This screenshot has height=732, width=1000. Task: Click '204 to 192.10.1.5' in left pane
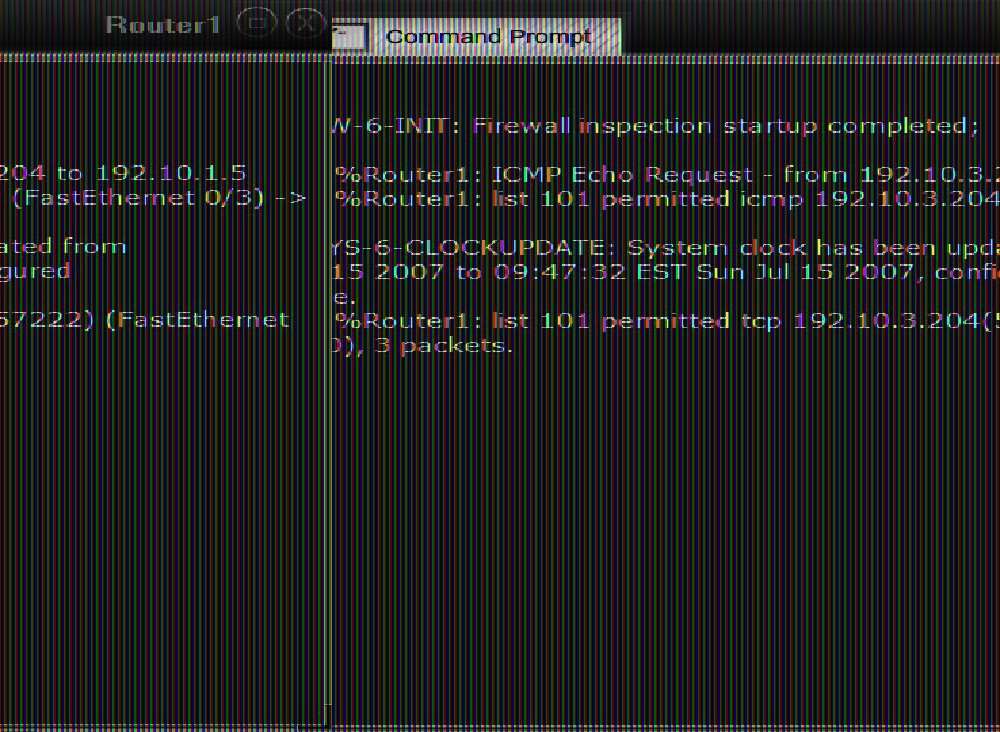pos(123,173)
